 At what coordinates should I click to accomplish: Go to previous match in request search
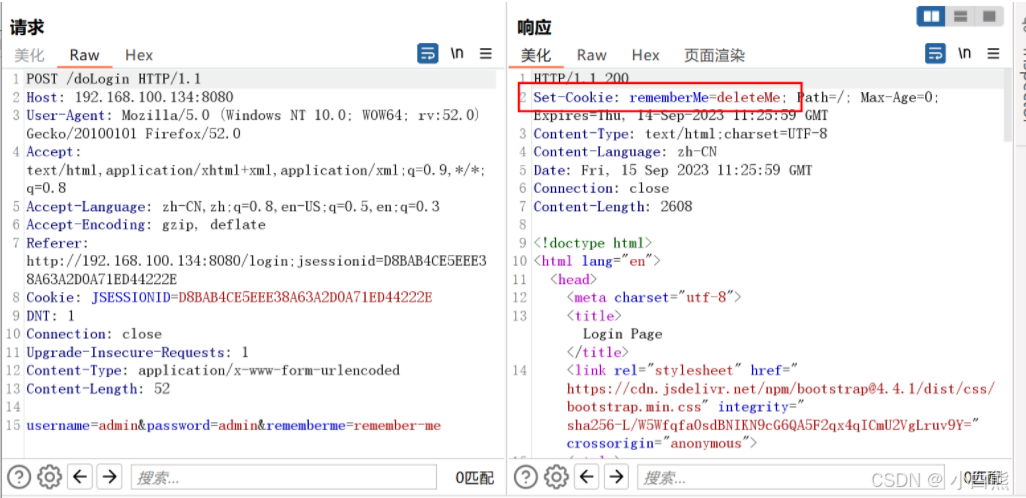pyautogui.click(x=80, y=477)
